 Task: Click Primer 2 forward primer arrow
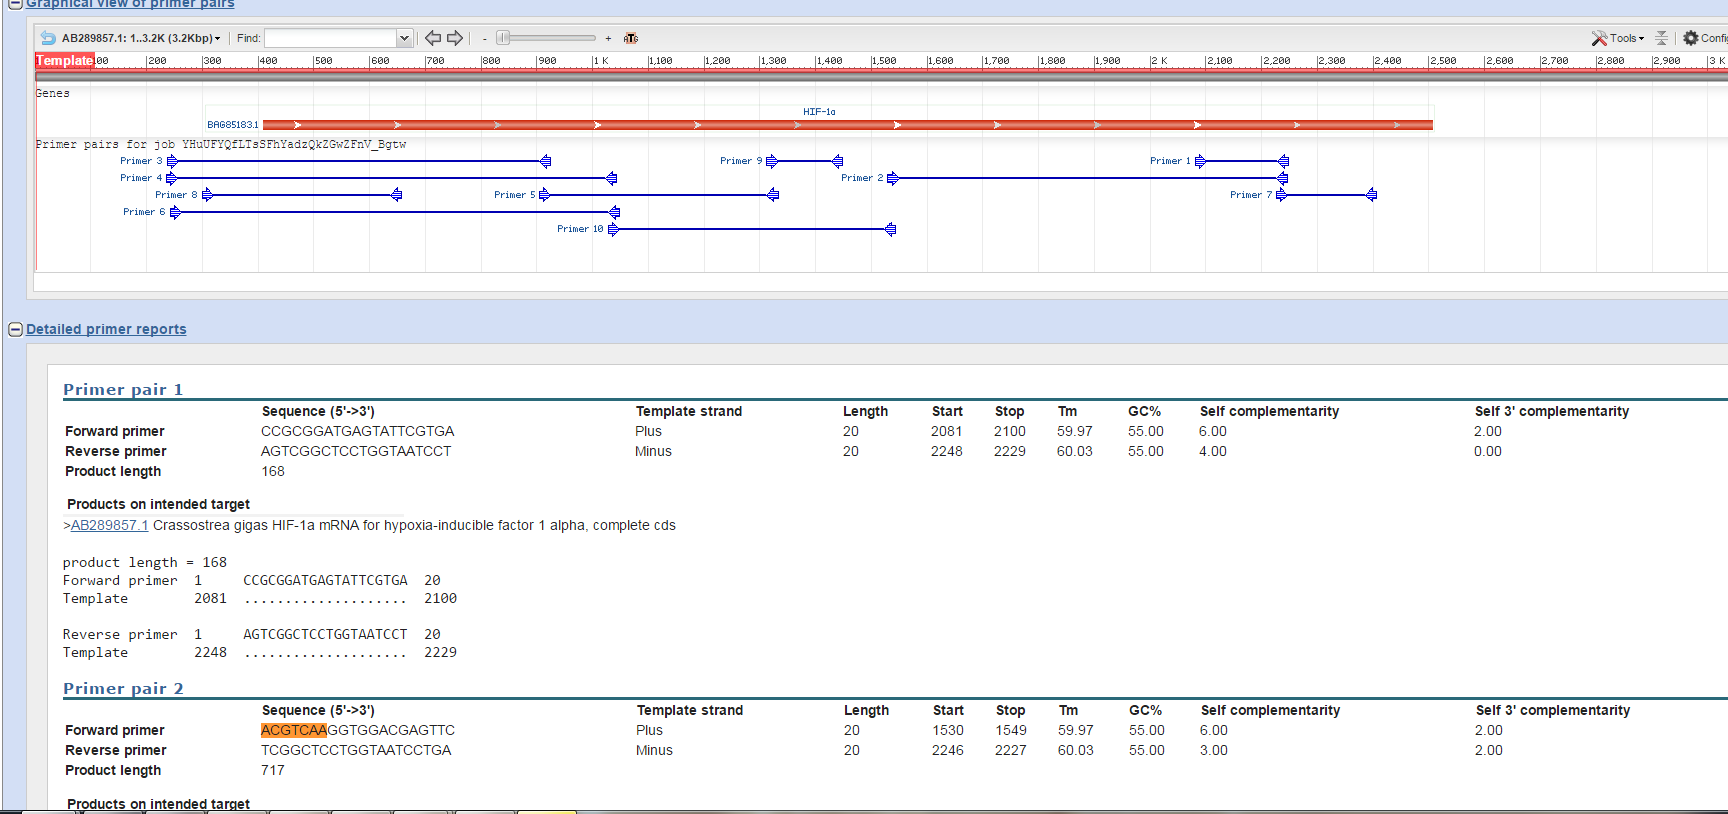pyautogui.click(x=892, y=178)
